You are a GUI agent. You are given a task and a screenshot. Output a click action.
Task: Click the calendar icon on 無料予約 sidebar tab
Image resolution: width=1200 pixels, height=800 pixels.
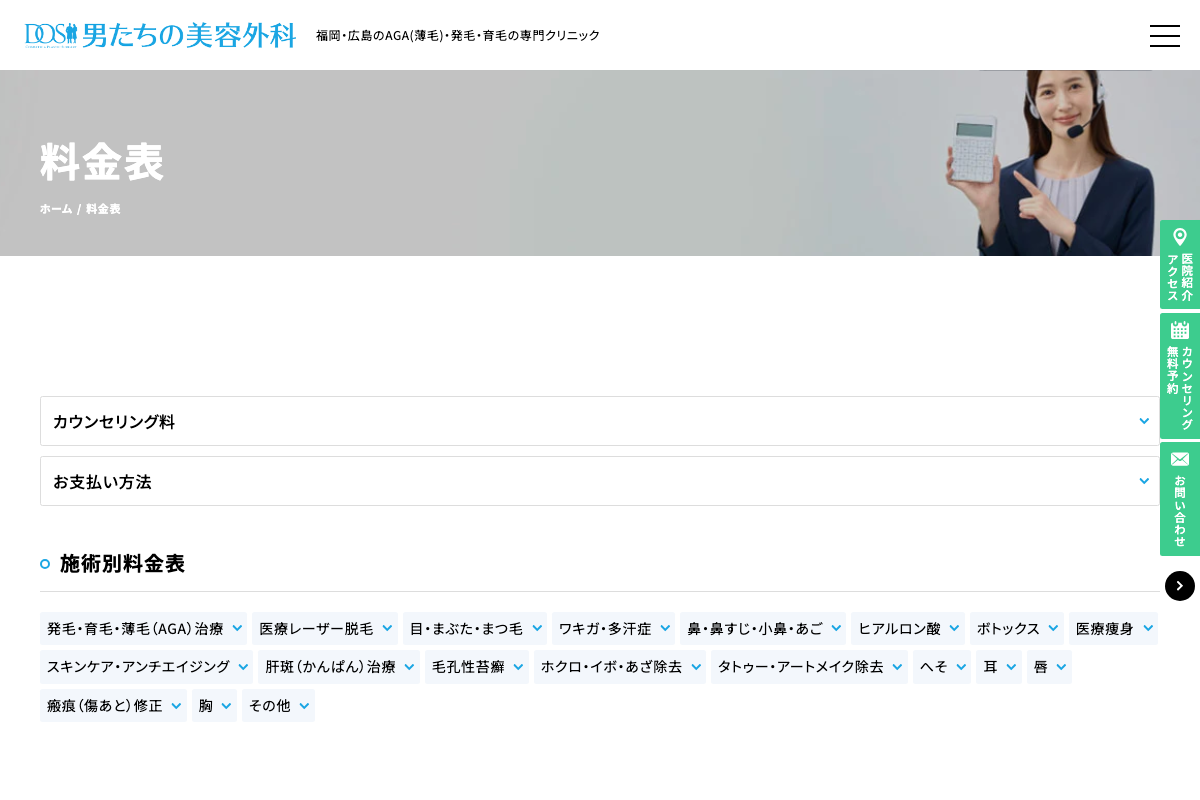coord(1180,330)
